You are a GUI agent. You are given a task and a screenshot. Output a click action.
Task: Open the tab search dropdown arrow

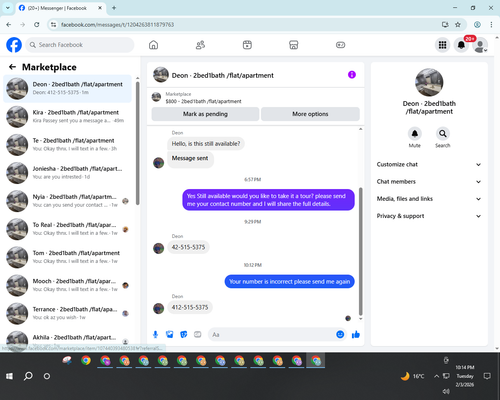8,8
